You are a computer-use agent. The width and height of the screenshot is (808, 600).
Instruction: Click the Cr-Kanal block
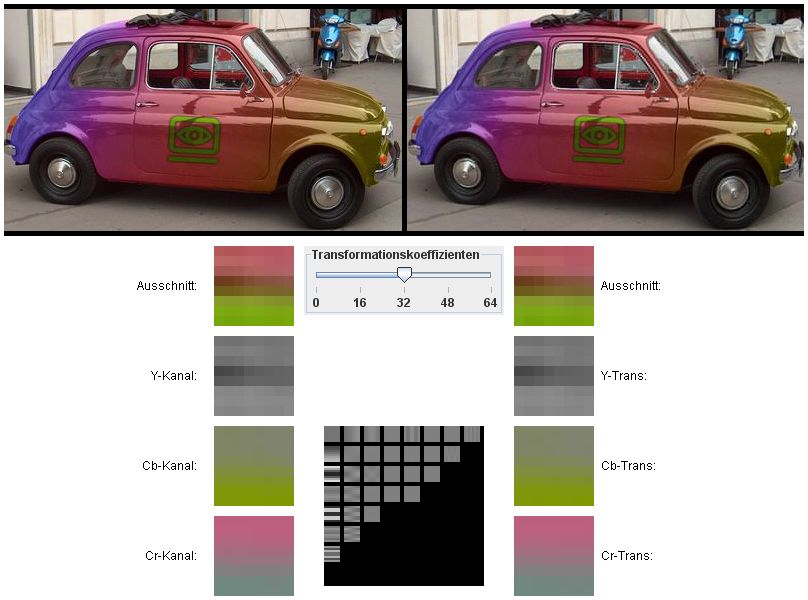(x=254, y=556)
